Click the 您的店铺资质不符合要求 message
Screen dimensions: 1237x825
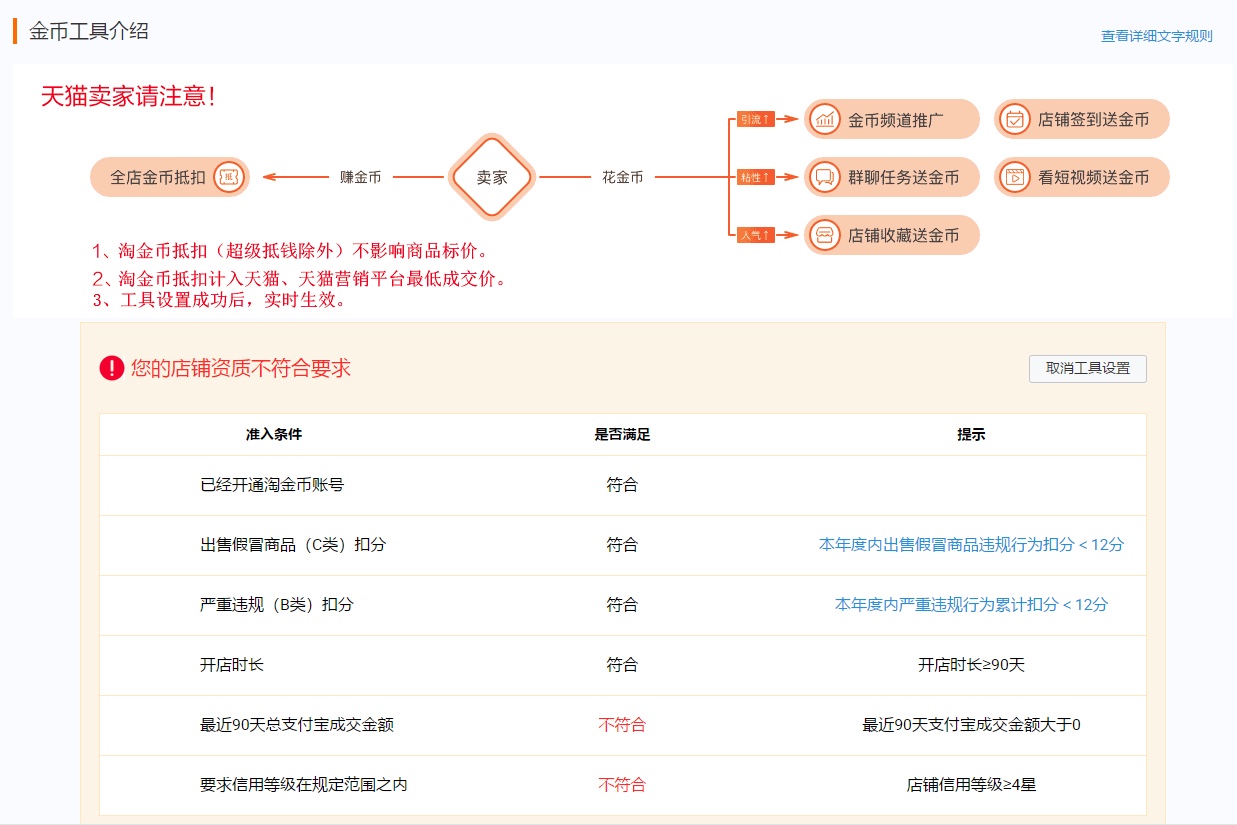coord(241,368)
